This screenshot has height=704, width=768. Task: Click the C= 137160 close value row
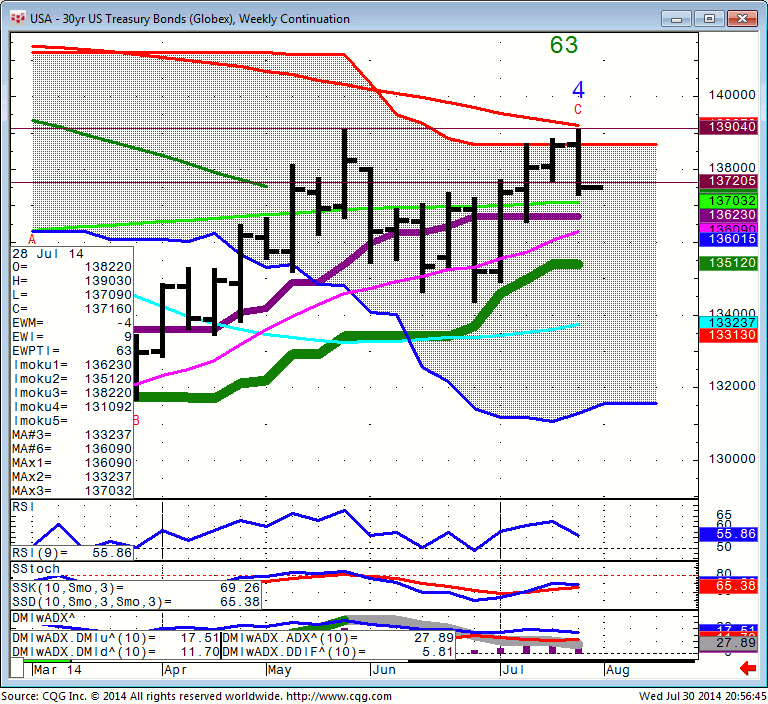pyautogui.click(x=72, y=309)
